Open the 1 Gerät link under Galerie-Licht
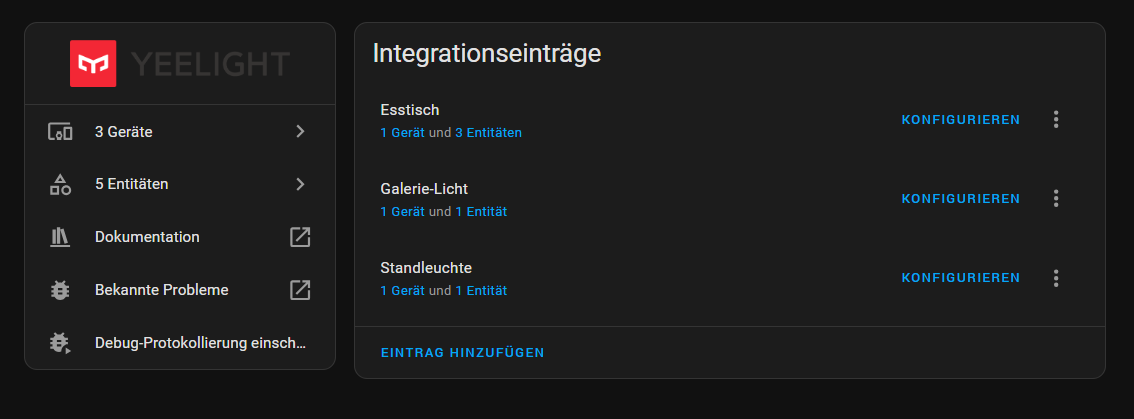1134x419 pixels. click(402, 212)
